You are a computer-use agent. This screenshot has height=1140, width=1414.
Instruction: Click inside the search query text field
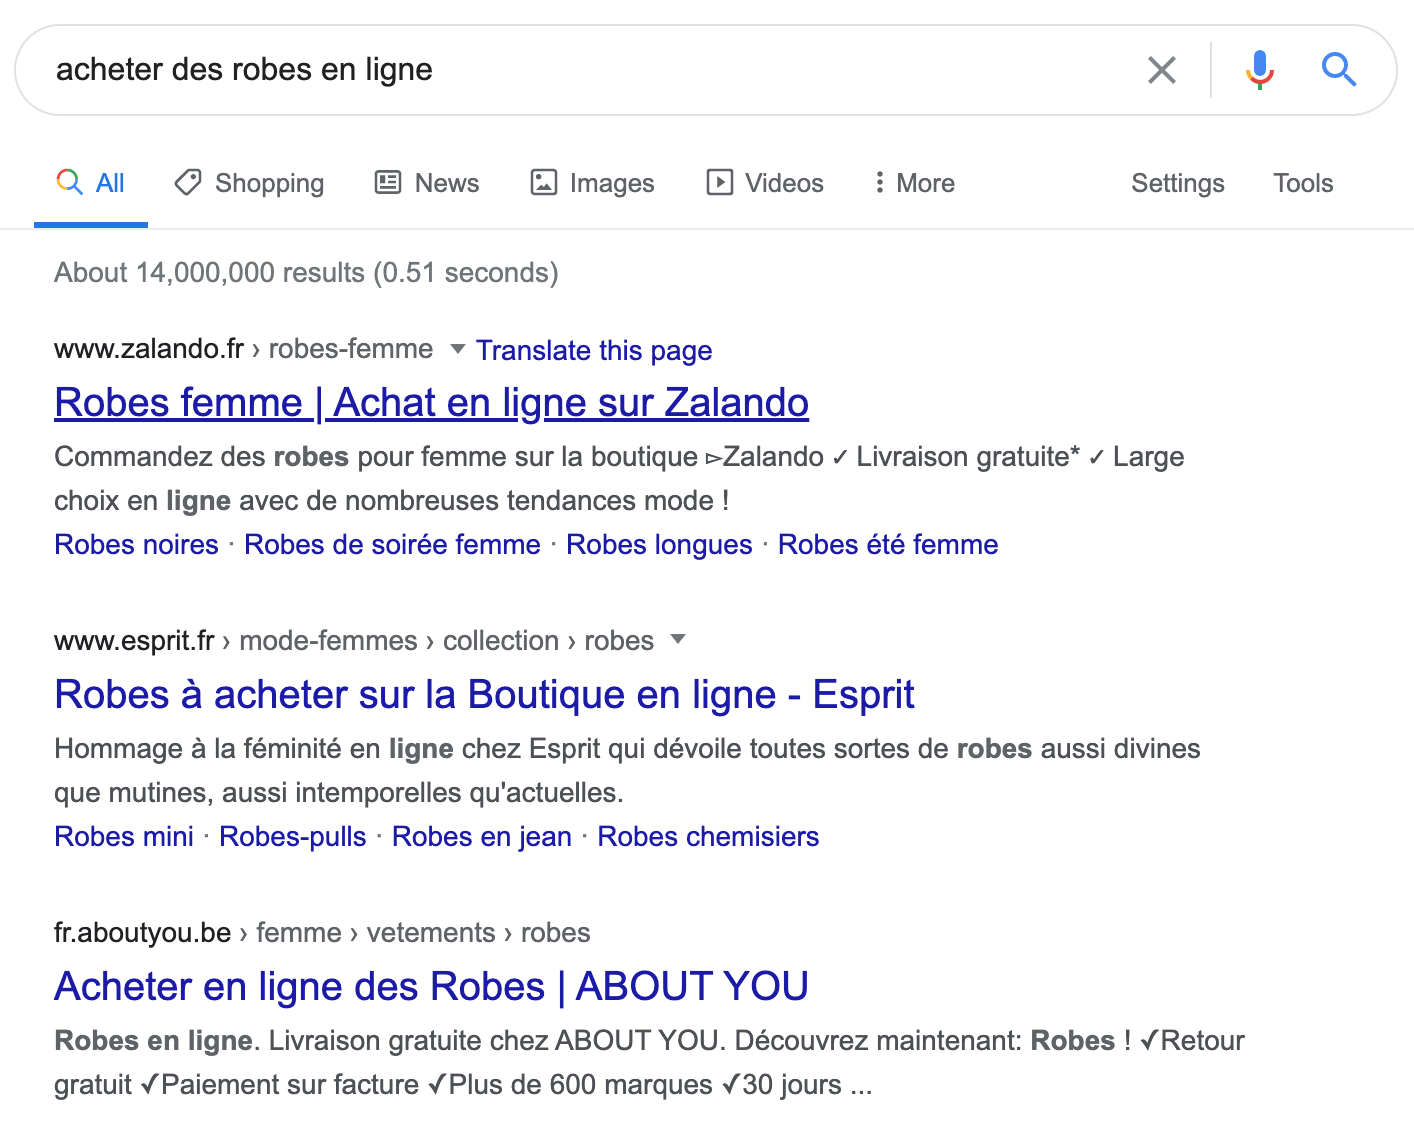point(580,70)
